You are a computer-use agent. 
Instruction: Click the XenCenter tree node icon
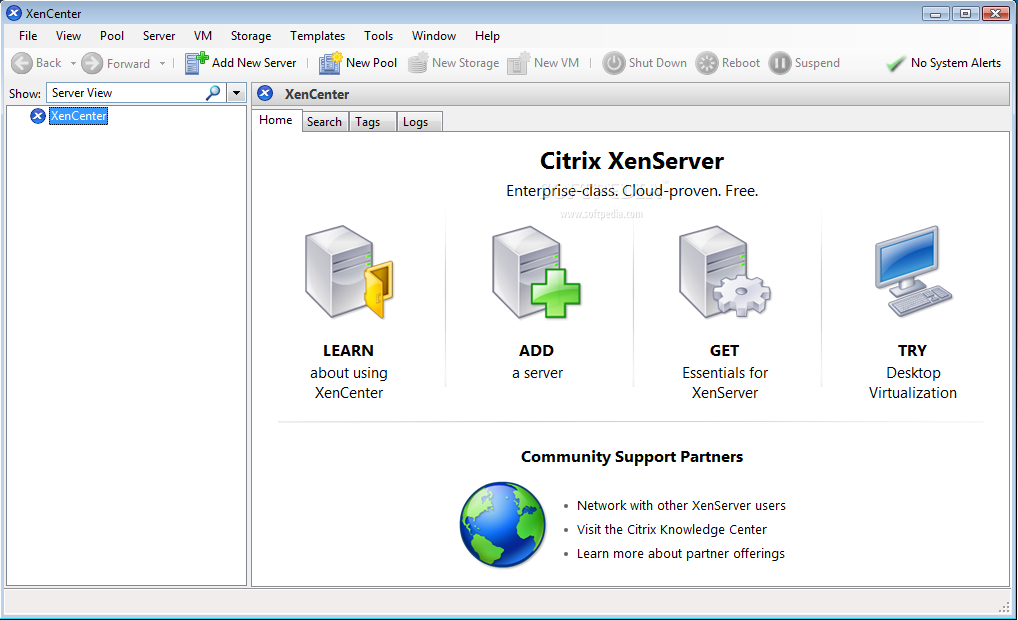coord(38,116)
